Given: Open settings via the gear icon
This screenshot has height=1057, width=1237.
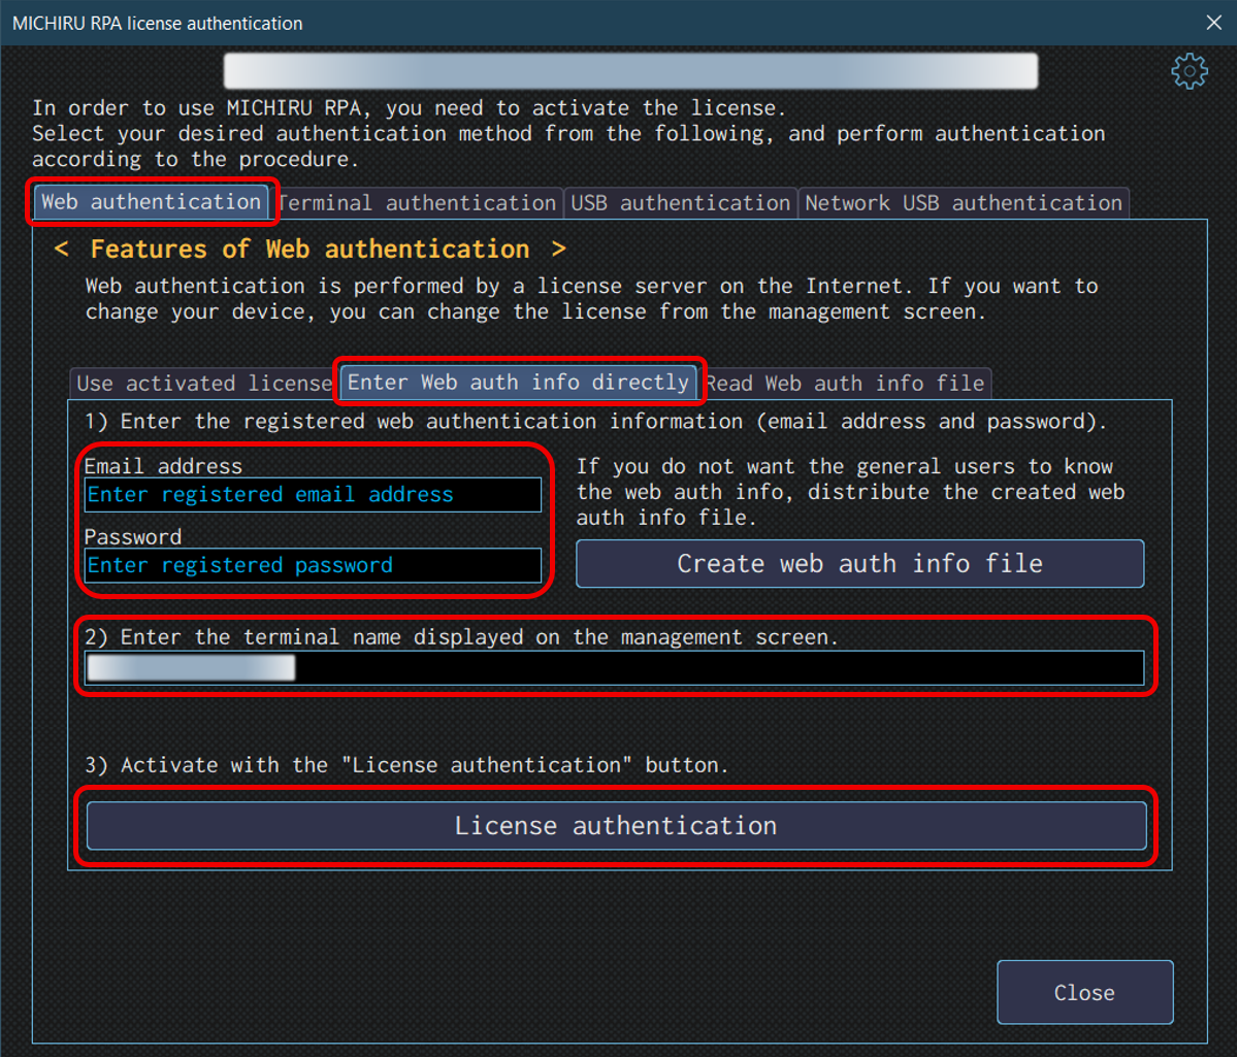Looking at the screenshot, I should [1189, 71].
